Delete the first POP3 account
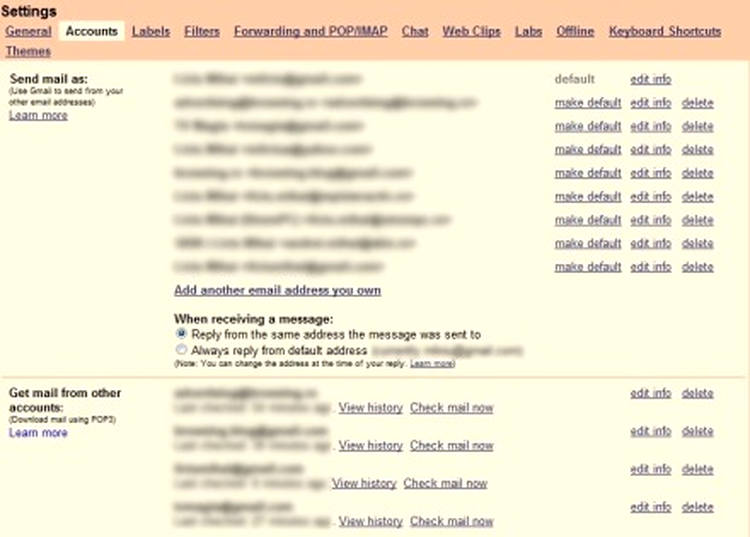This screenshot has width=750, height=537. pyautogui.click(x=697, y=393)
